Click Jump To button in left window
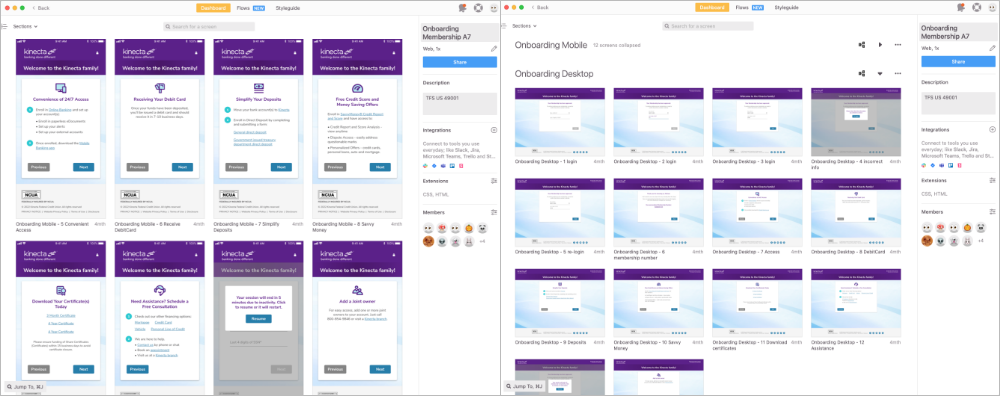This screenshot has height=397, width=1000. (25, 387)
